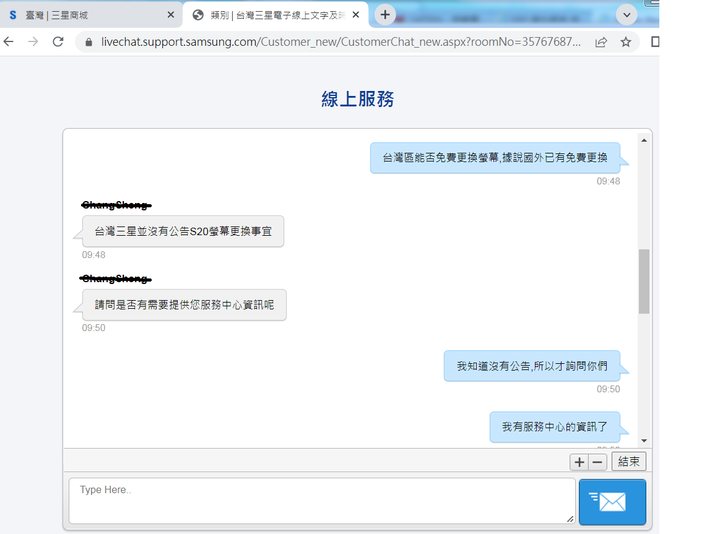Click the Samsung favicon on first tab

click(13, 15)
